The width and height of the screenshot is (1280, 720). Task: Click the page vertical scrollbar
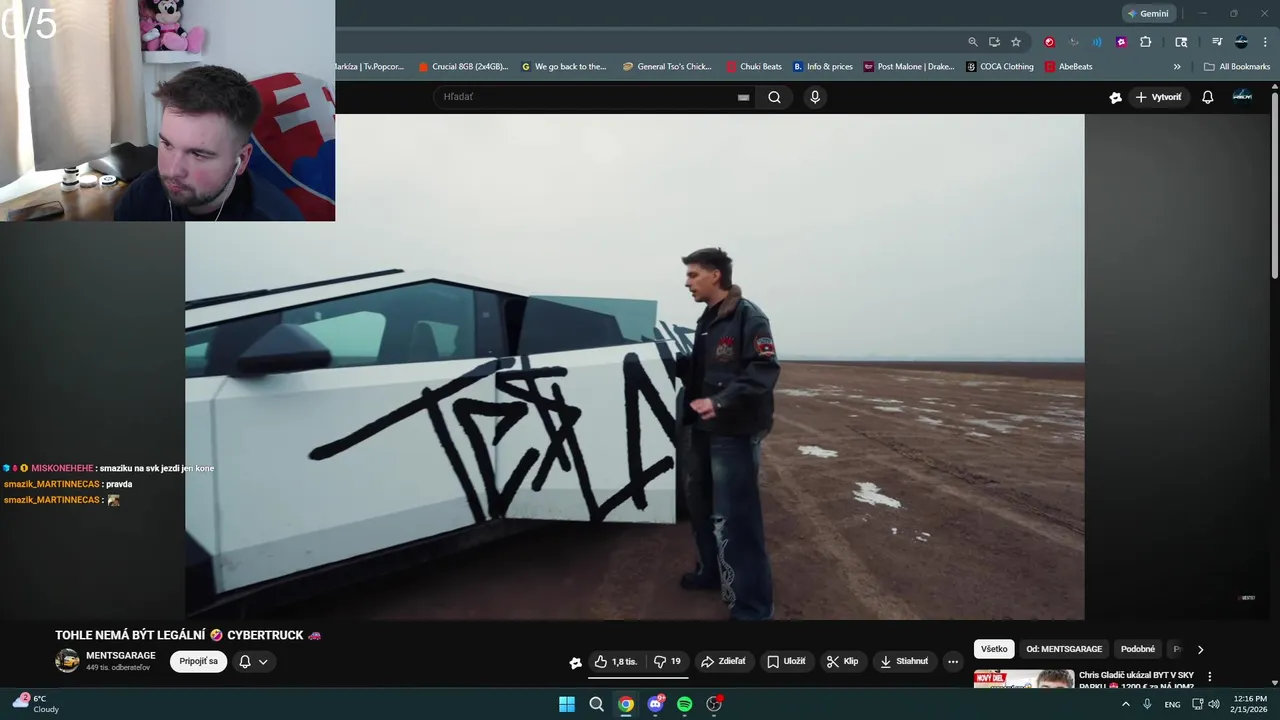[1274, 185]
